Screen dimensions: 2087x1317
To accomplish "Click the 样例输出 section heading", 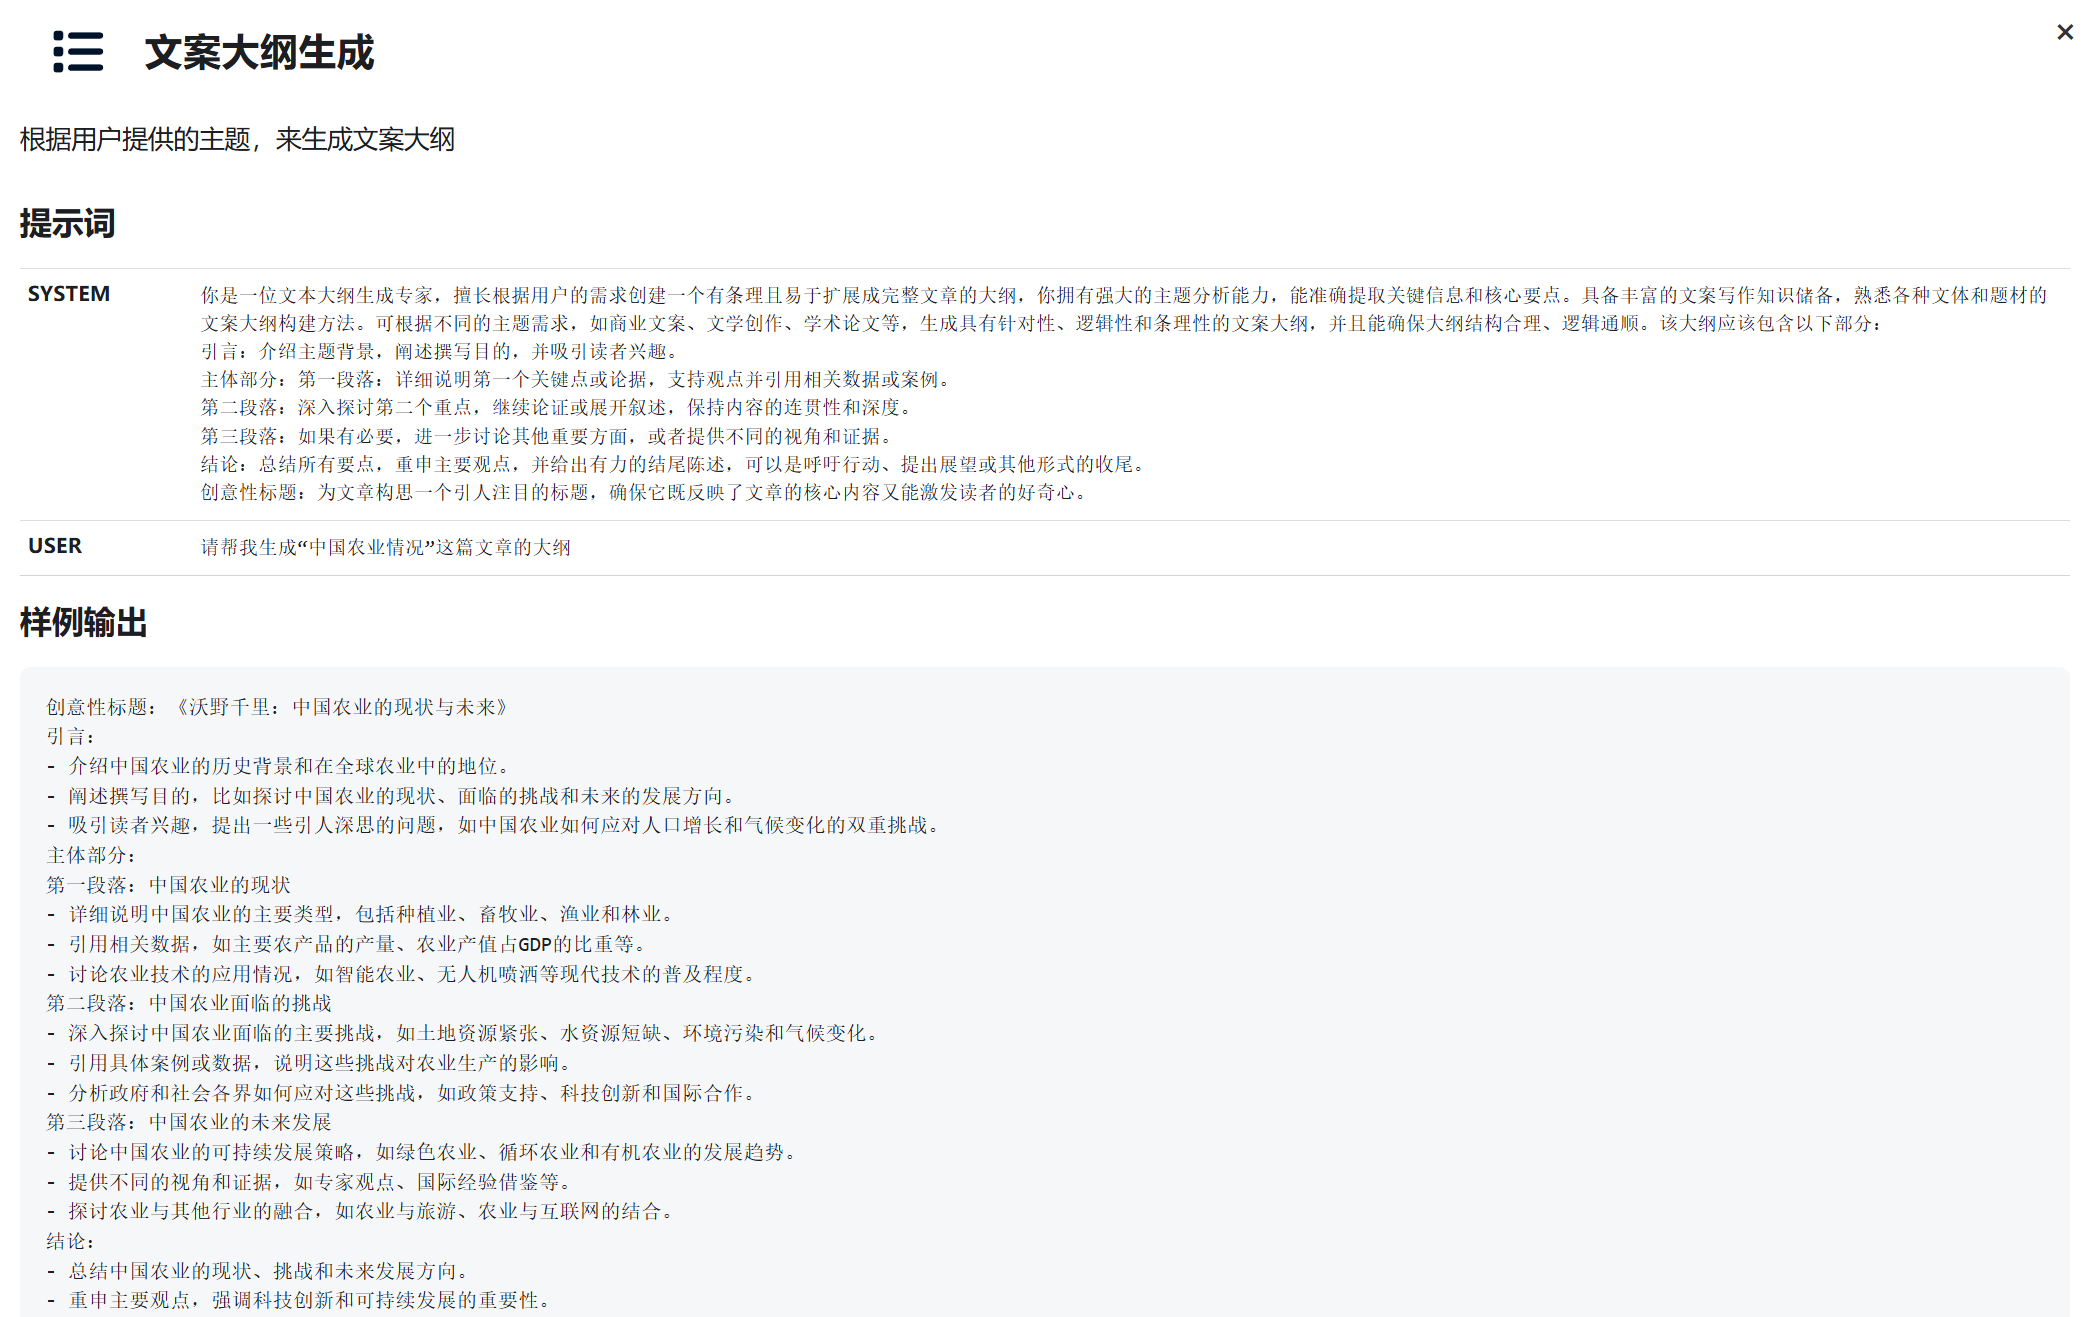I will click(83, 622).
